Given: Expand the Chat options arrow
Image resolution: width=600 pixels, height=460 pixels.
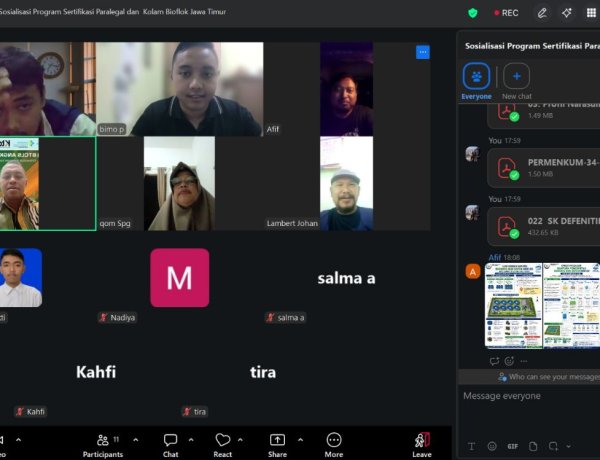Looking at the screenshot, I should pyautogui.click(x=191, y=440).
